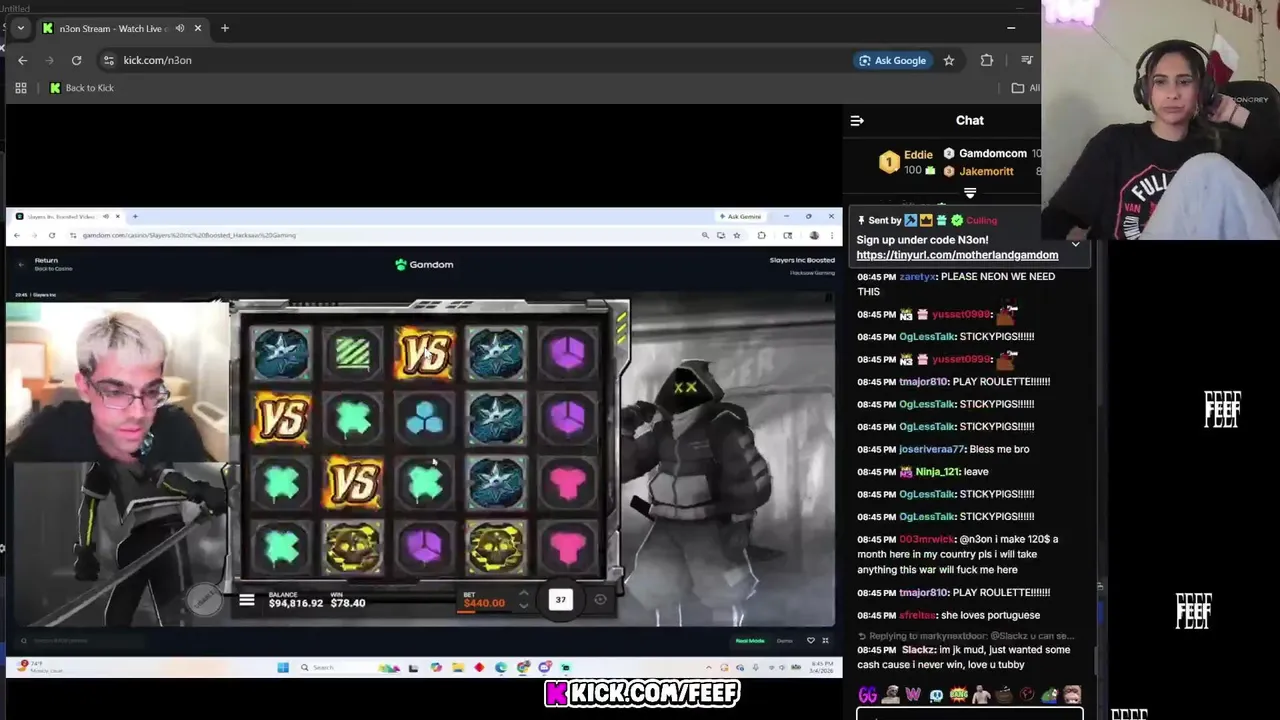Click the Ask Gemini button in inner browser
This screenshot has height=720, width=1280.
coord(740,216)
